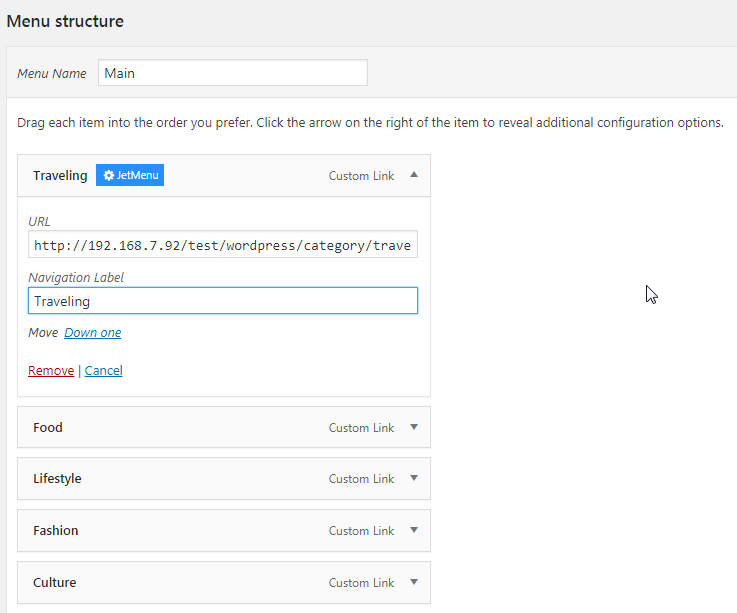Select the Culture menu item bar

tap(200, 582)
